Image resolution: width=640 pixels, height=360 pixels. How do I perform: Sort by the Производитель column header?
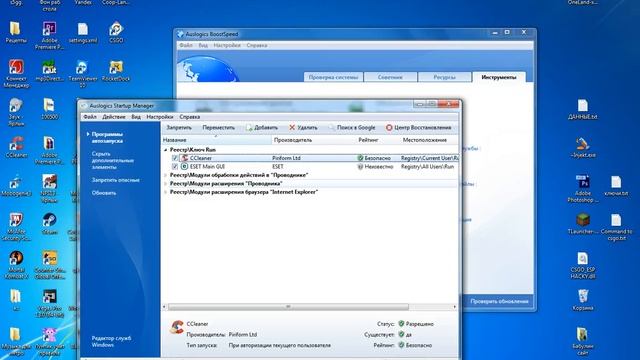point(314,140)
